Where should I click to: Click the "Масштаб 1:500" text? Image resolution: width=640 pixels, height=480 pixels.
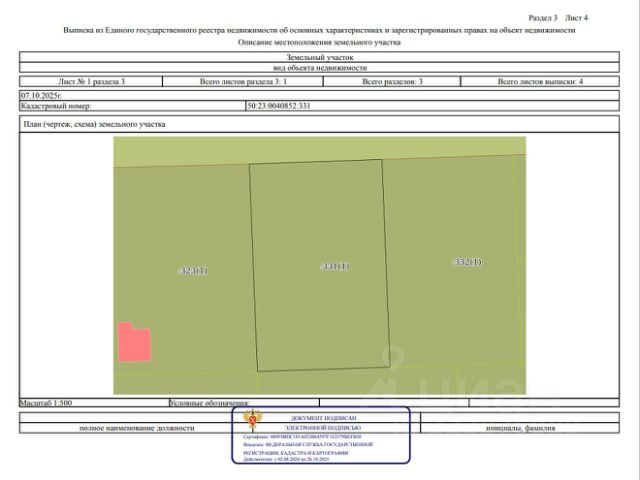[46, 403]
